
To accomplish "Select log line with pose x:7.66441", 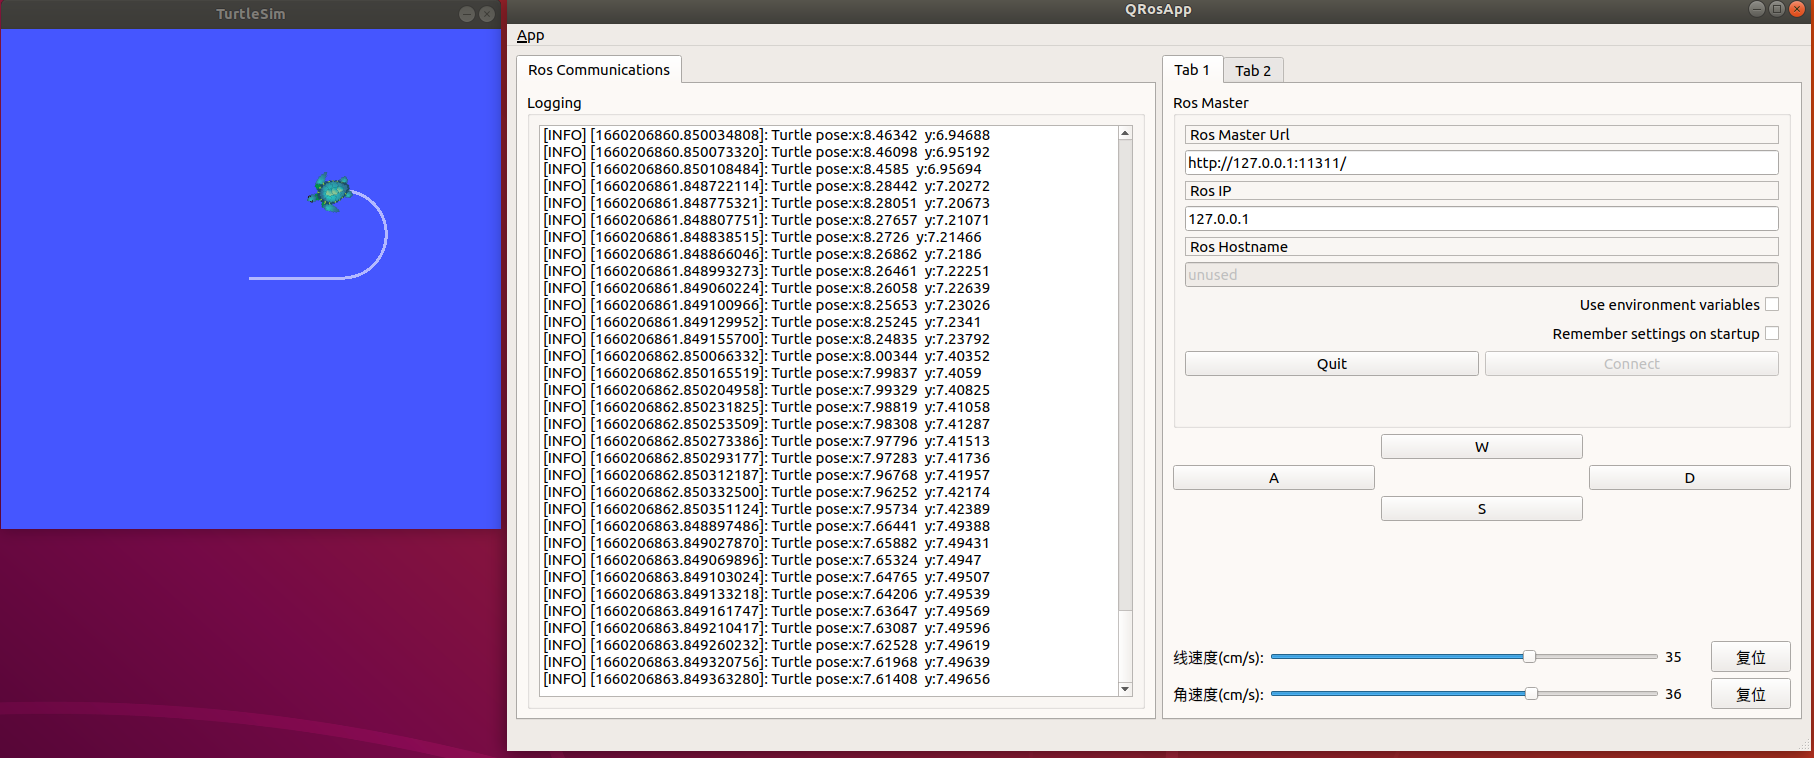I will click(x=766, y=526).
